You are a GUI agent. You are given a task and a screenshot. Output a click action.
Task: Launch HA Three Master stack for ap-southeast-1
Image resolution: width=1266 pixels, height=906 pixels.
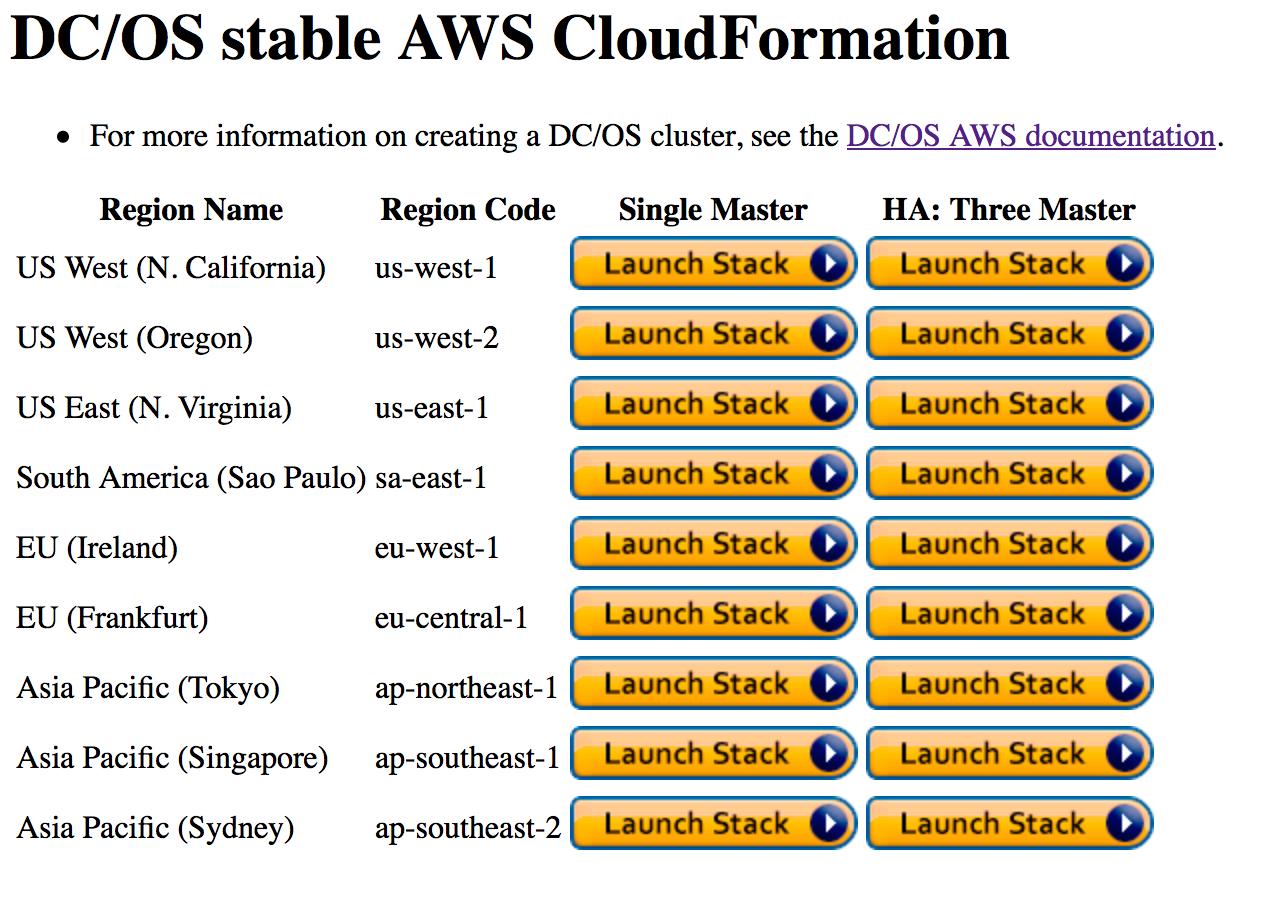tap(1010, 754)
